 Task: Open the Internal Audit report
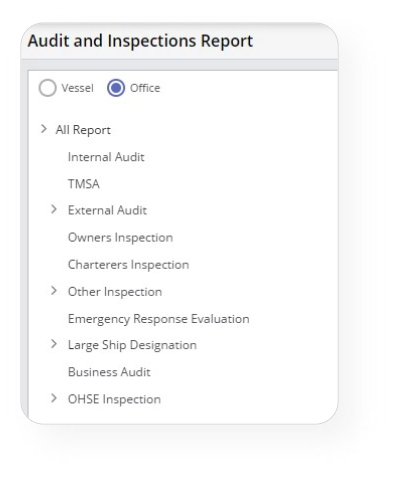106,157
